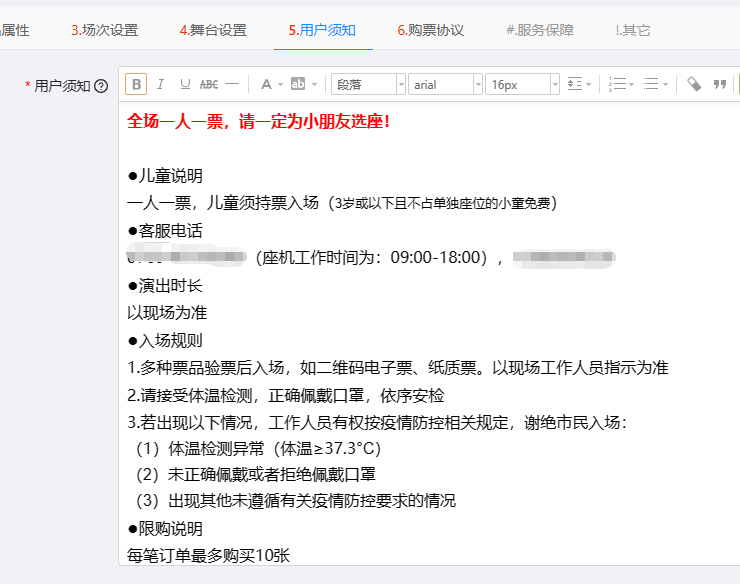This screenshot has height=584, width=740.
Task: Click the 以现场为准 line
Action: [x=167, y=313]
